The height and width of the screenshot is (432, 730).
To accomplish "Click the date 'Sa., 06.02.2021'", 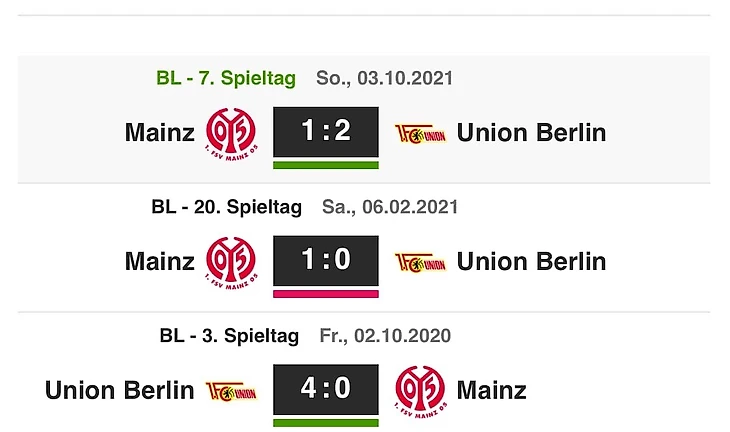I will click(x=390, y=207).
